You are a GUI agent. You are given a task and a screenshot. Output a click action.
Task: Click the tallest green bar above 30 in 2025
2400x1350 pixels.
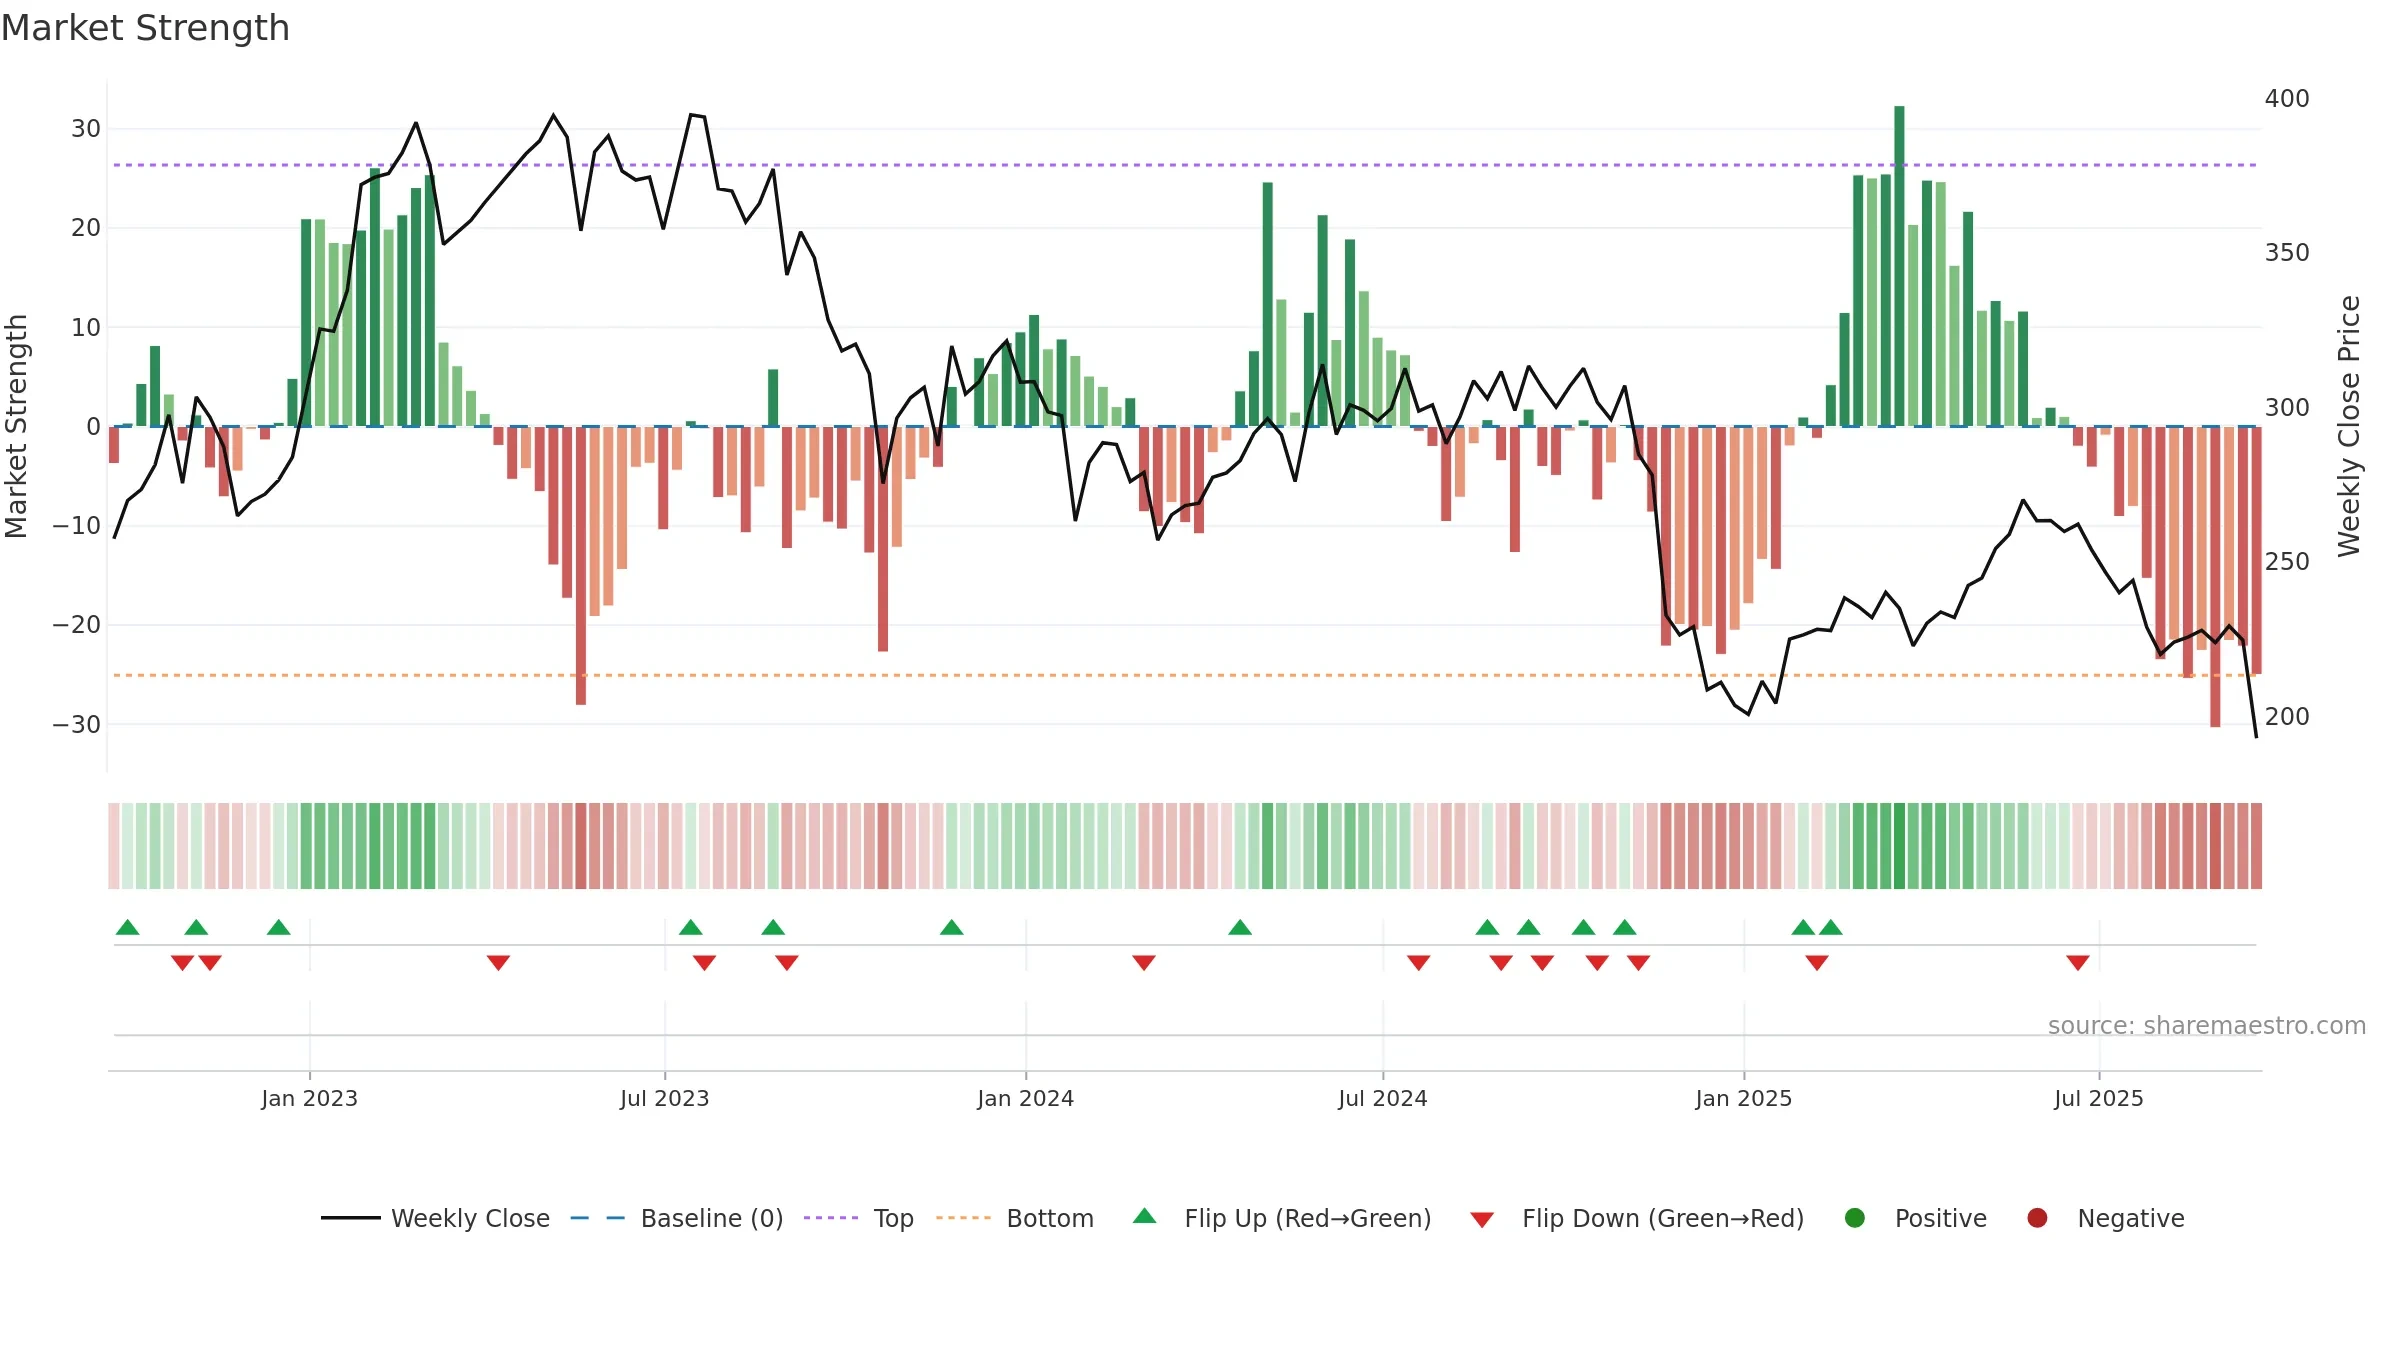[1899, 266]
